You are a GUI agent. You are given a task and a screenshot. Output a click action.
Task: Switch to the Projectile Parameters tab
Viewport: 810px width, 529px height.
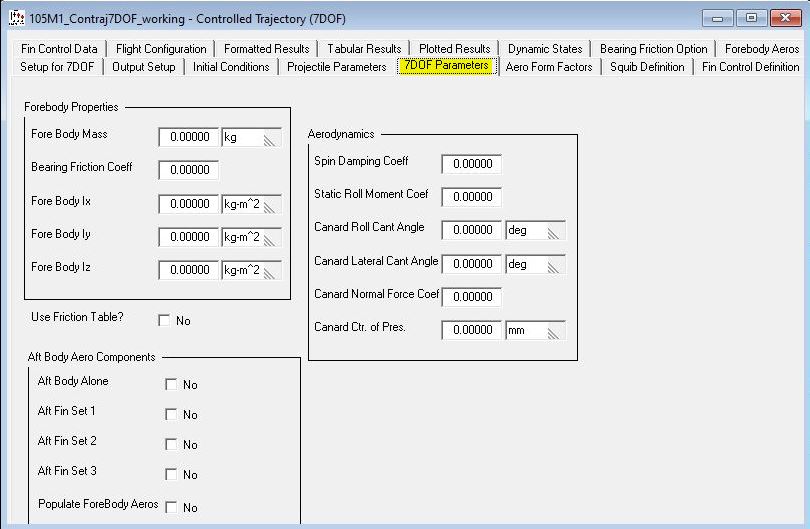[x=336, y=67]
